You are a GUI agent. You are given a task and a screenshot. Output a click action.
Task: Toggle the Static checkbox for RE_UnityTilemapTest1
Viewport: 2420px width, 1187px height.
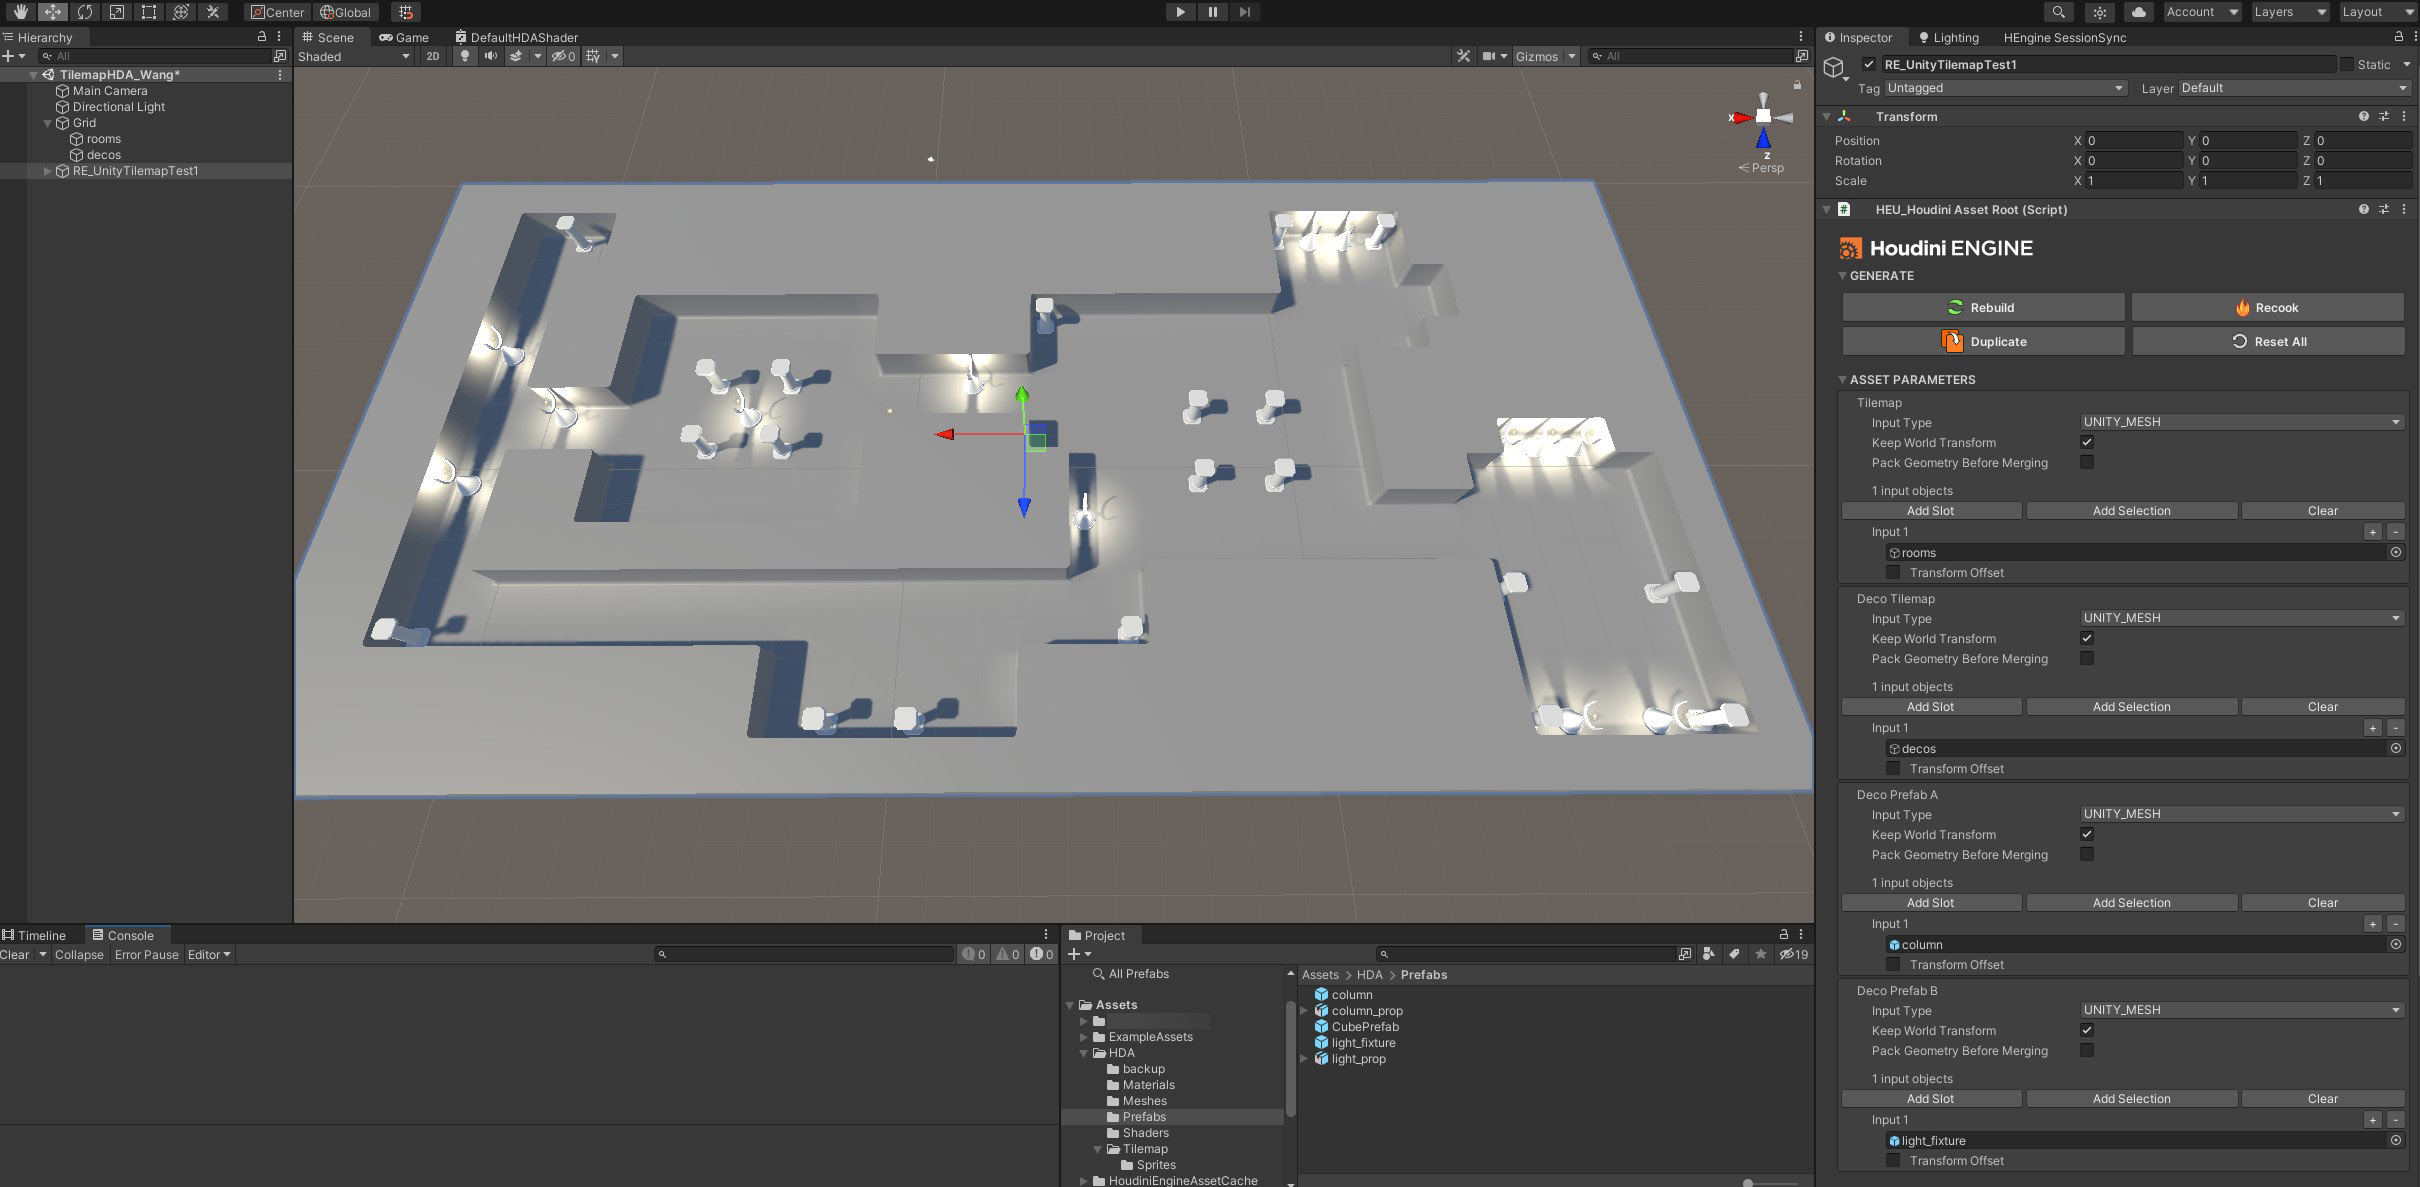[x=2349, y=64]
